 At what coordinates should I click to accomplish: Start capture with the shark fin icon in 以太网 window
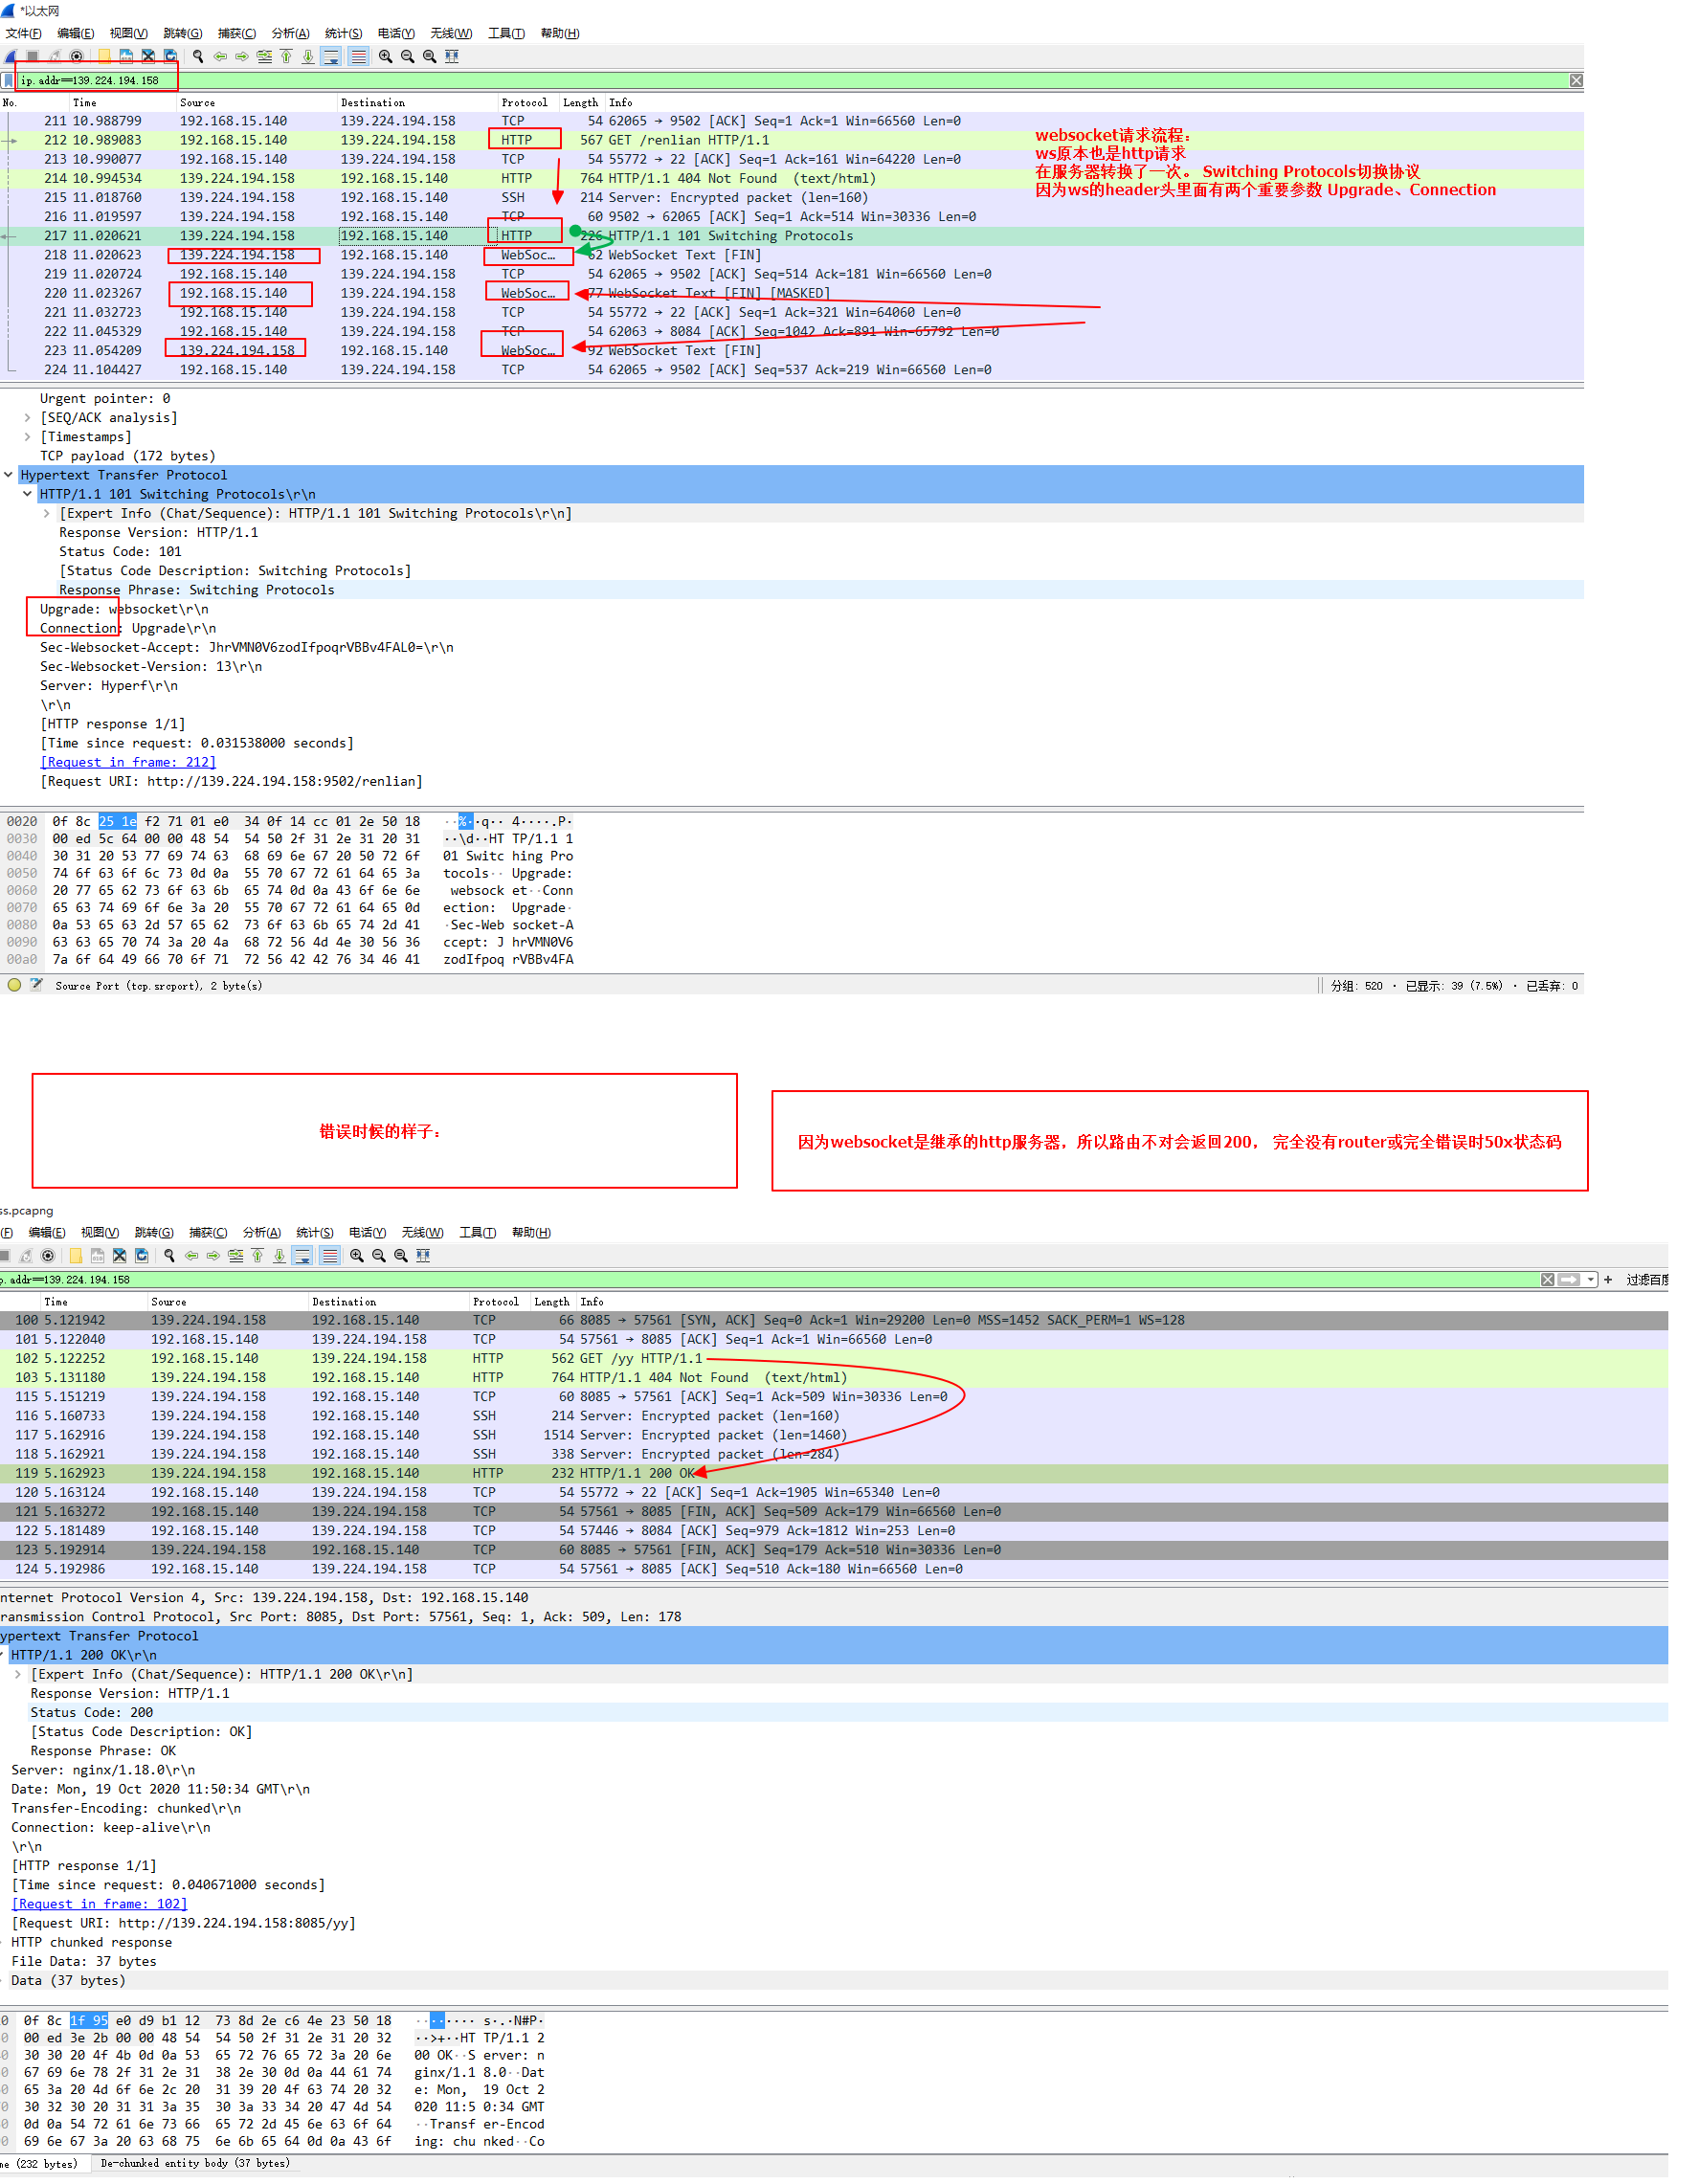(x=11, y=56)
